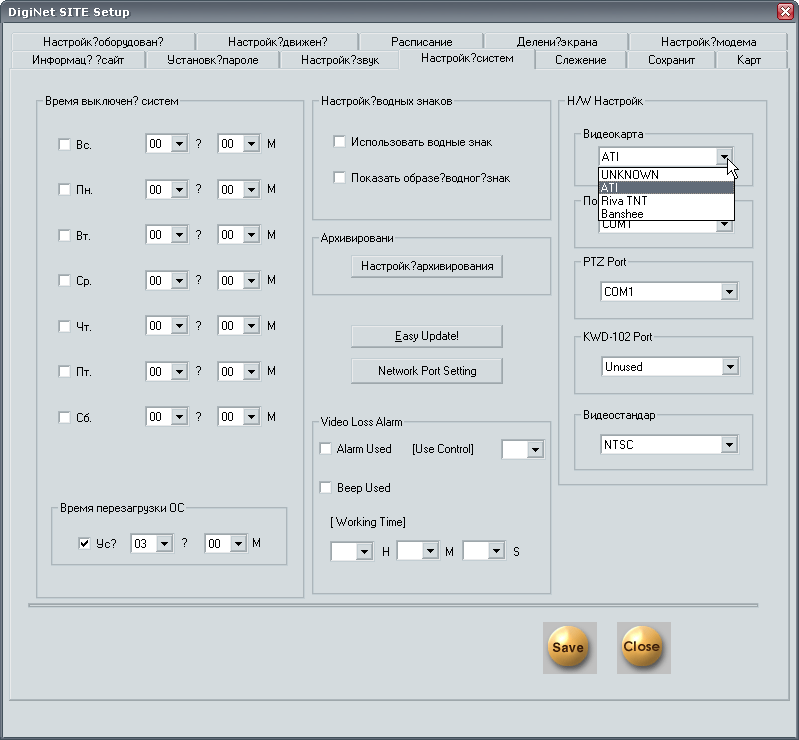Expand the KWD-102 Port dropdown
This screenshot has height=740, width=799.
pyautogui.click(x=728, y=367)
